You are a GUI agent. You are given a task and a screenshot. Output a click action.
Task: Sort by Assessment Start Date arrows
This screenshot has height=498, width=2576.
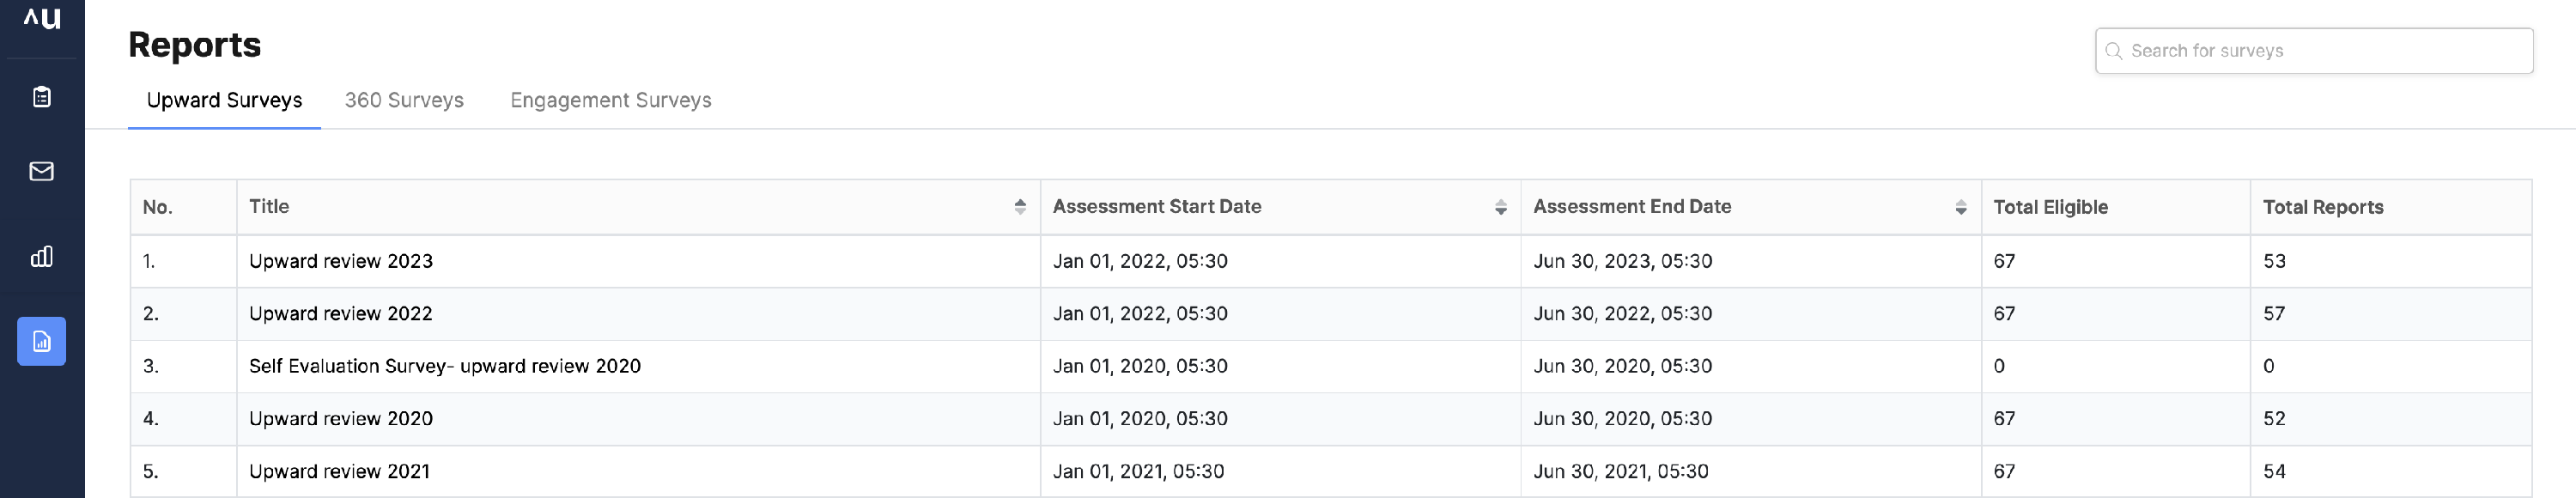[x=1501, y=207]
